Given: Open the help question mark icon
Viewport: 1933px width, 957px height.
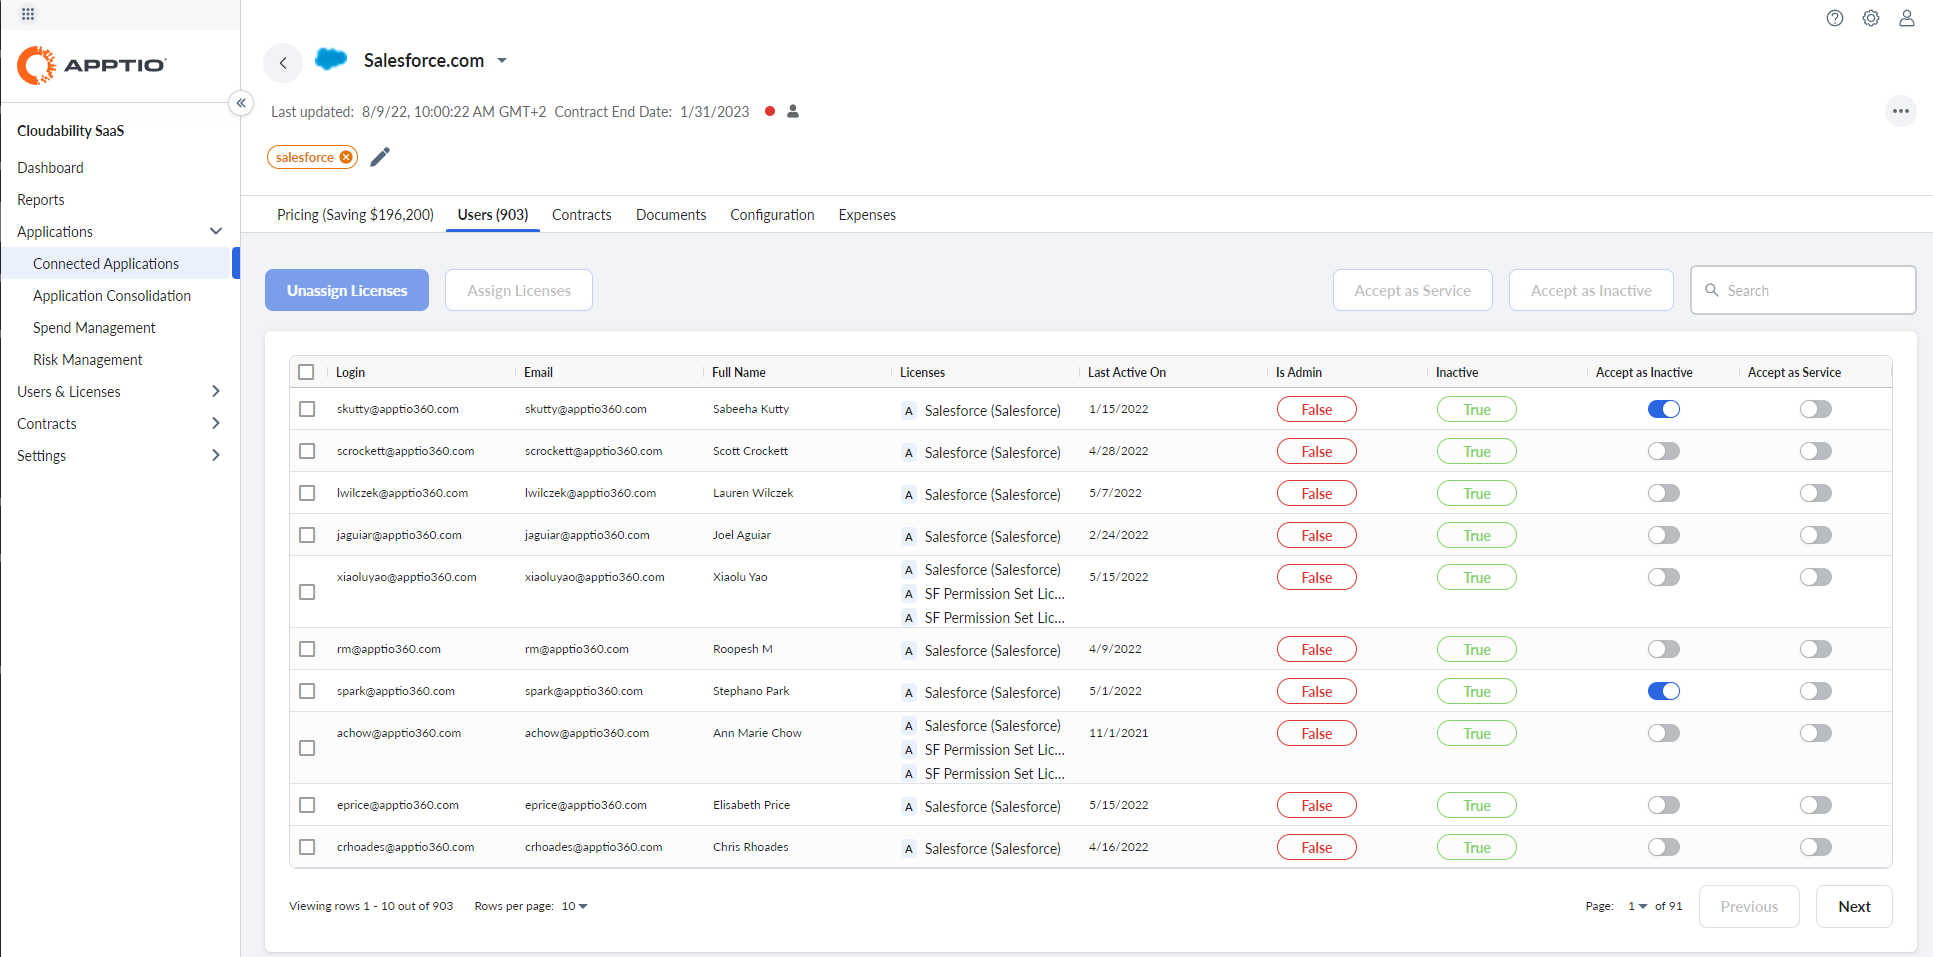Looking at the screenshot, I should coord(1835,18).
